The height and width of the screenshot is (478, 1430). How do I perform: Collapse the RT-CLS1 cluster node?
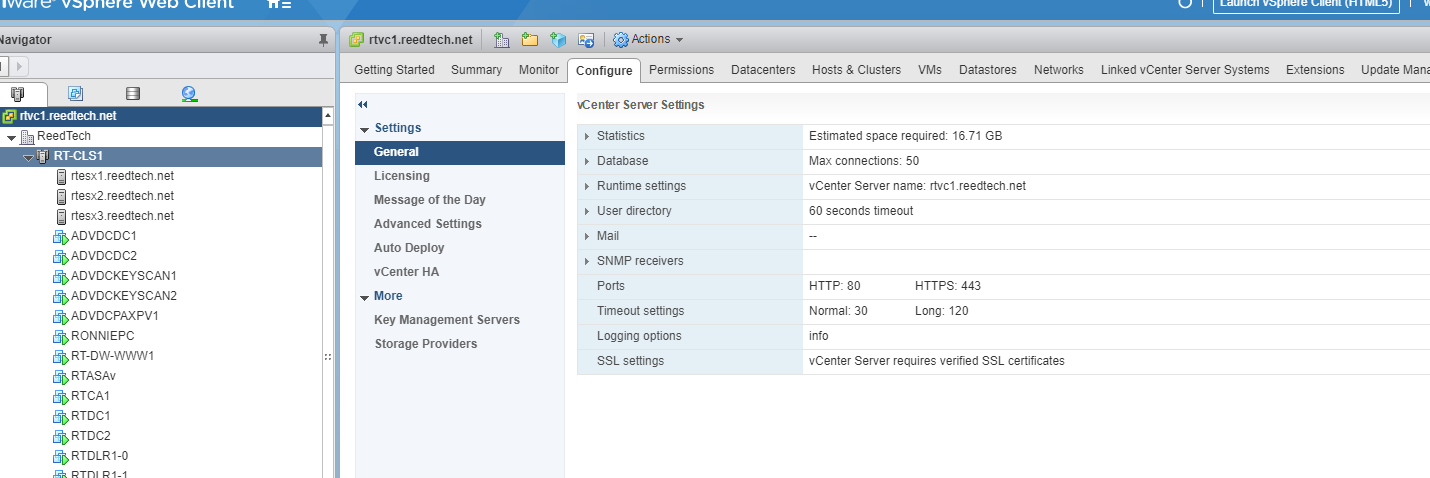(x=28, y=157)
